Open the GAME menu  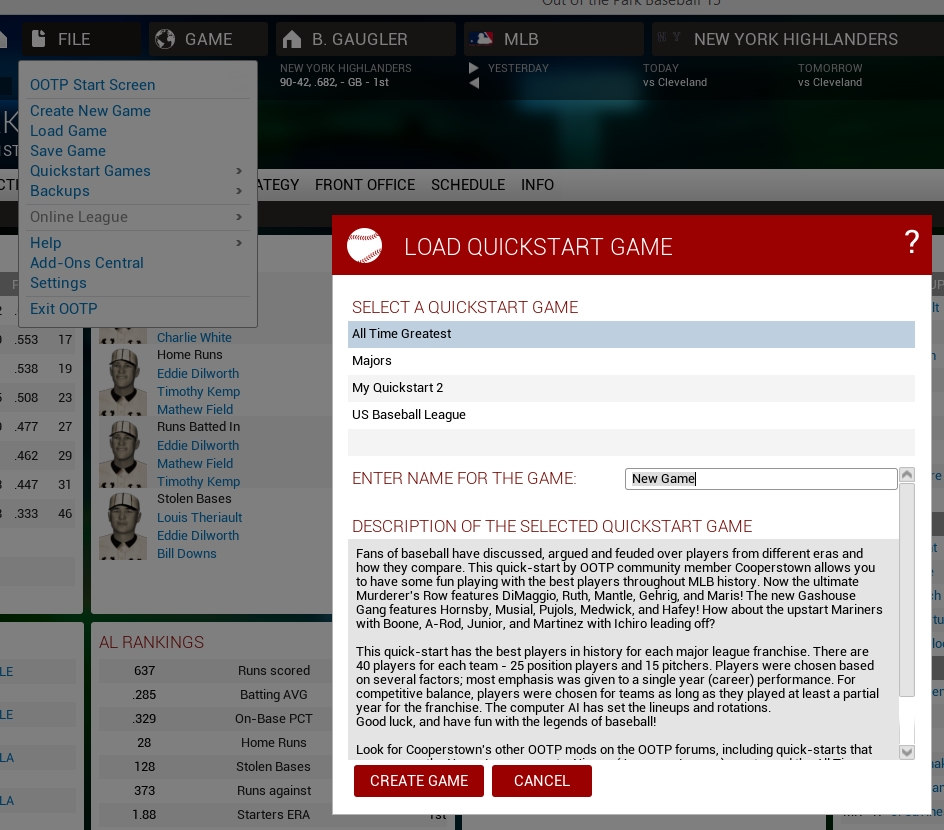208,39
